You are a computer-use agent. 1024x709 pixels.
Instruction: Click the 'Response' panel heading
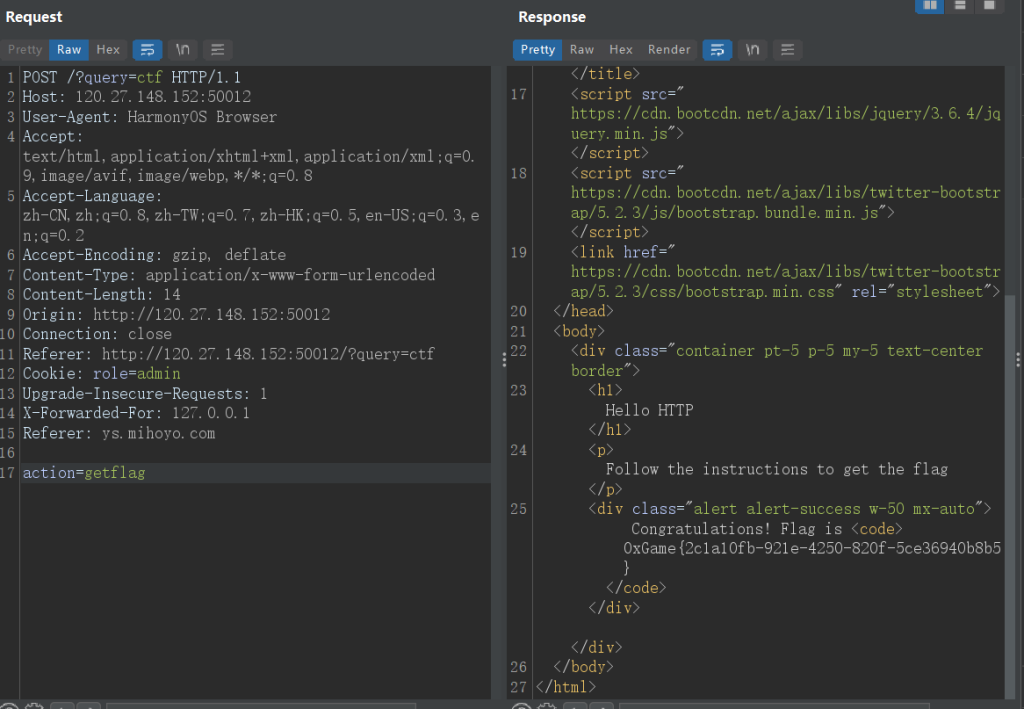(552, 17)
